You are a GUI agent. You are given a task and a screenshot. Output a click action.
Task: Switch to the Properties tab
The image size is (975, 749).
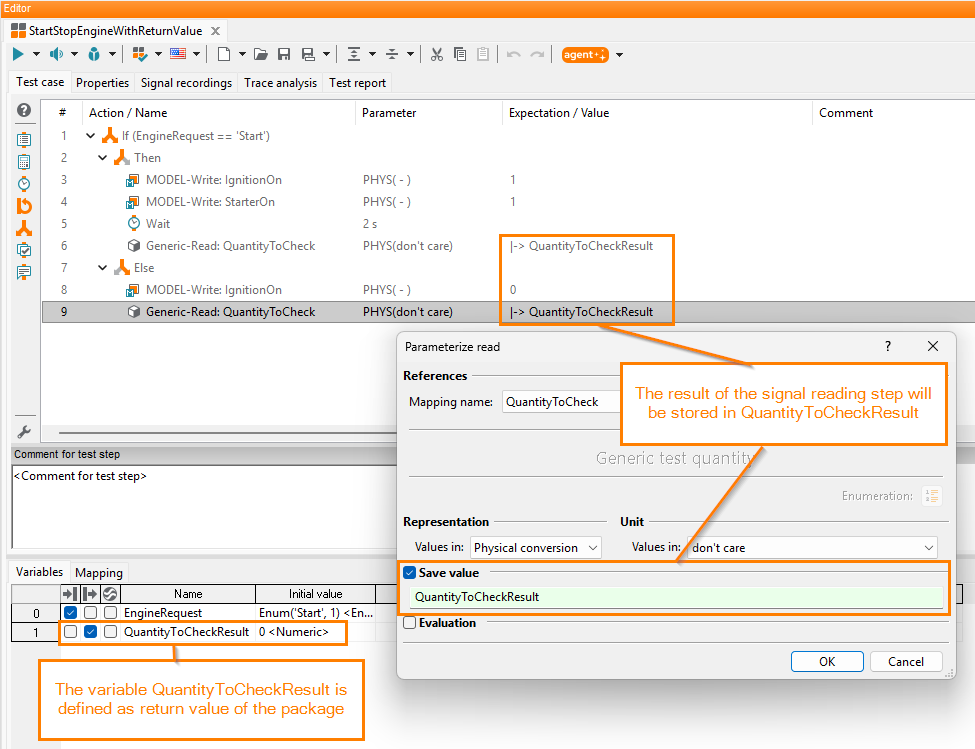pos(103,83)
